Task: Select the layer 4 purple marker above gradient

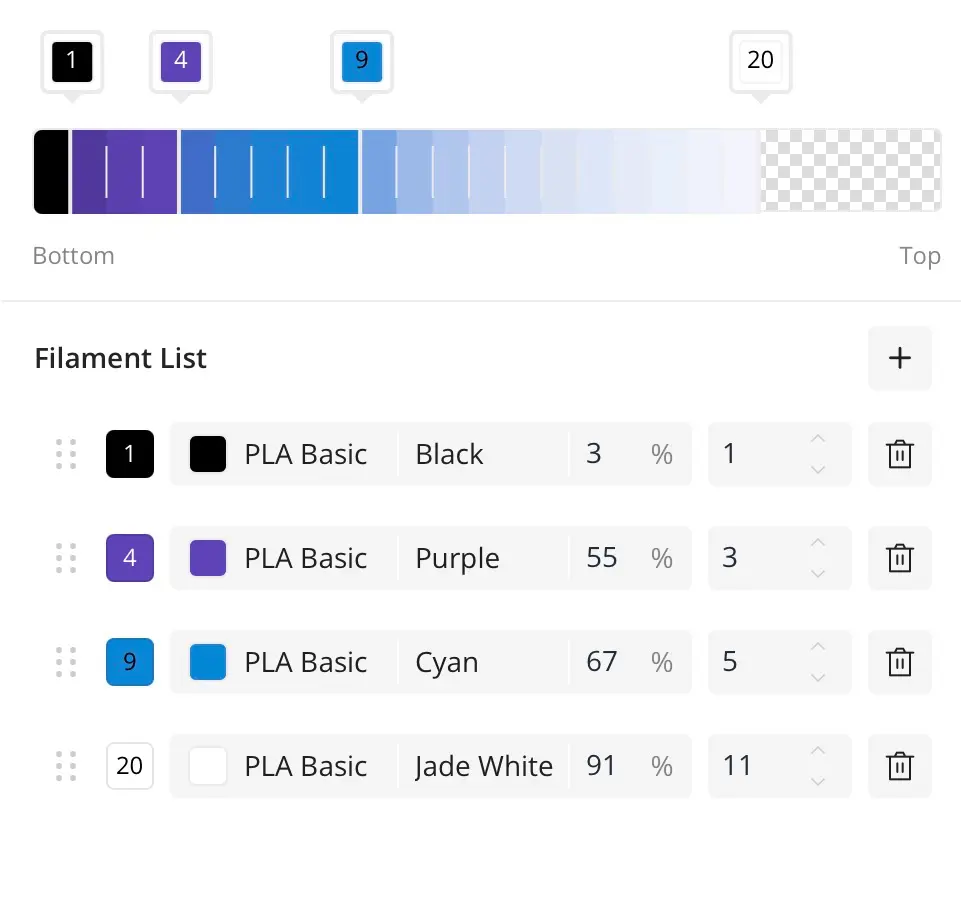Action: click(x=181, y=62)
